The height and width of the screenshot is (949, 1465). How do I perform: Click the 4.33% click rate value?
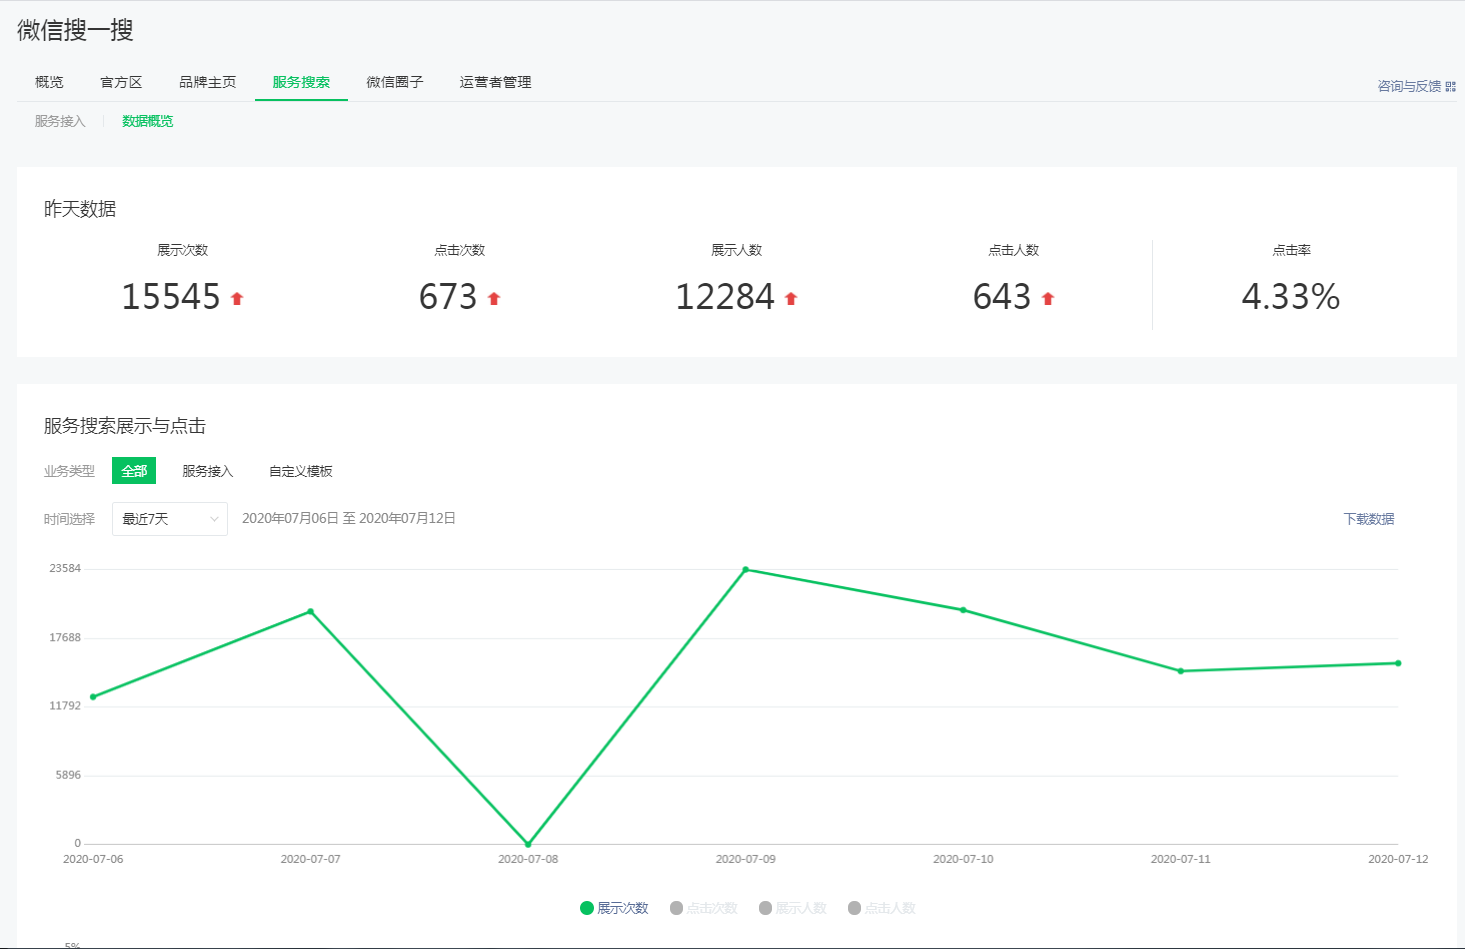click(1291, 297)
